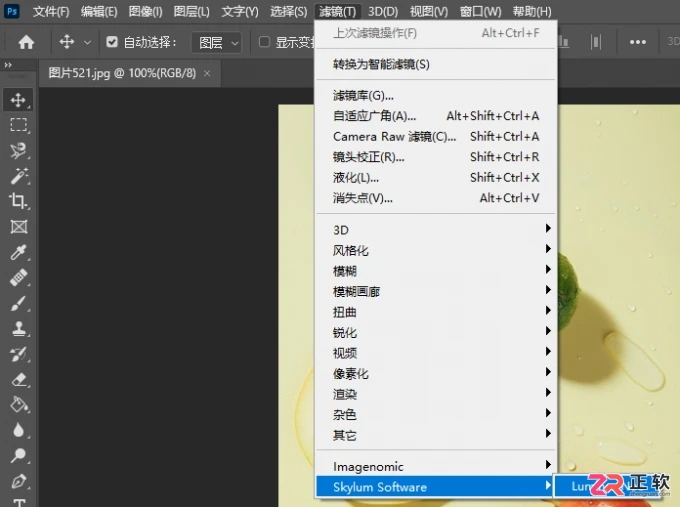
Task: Choose 转换为智能滤镜(S)
Action: point(436,64)
